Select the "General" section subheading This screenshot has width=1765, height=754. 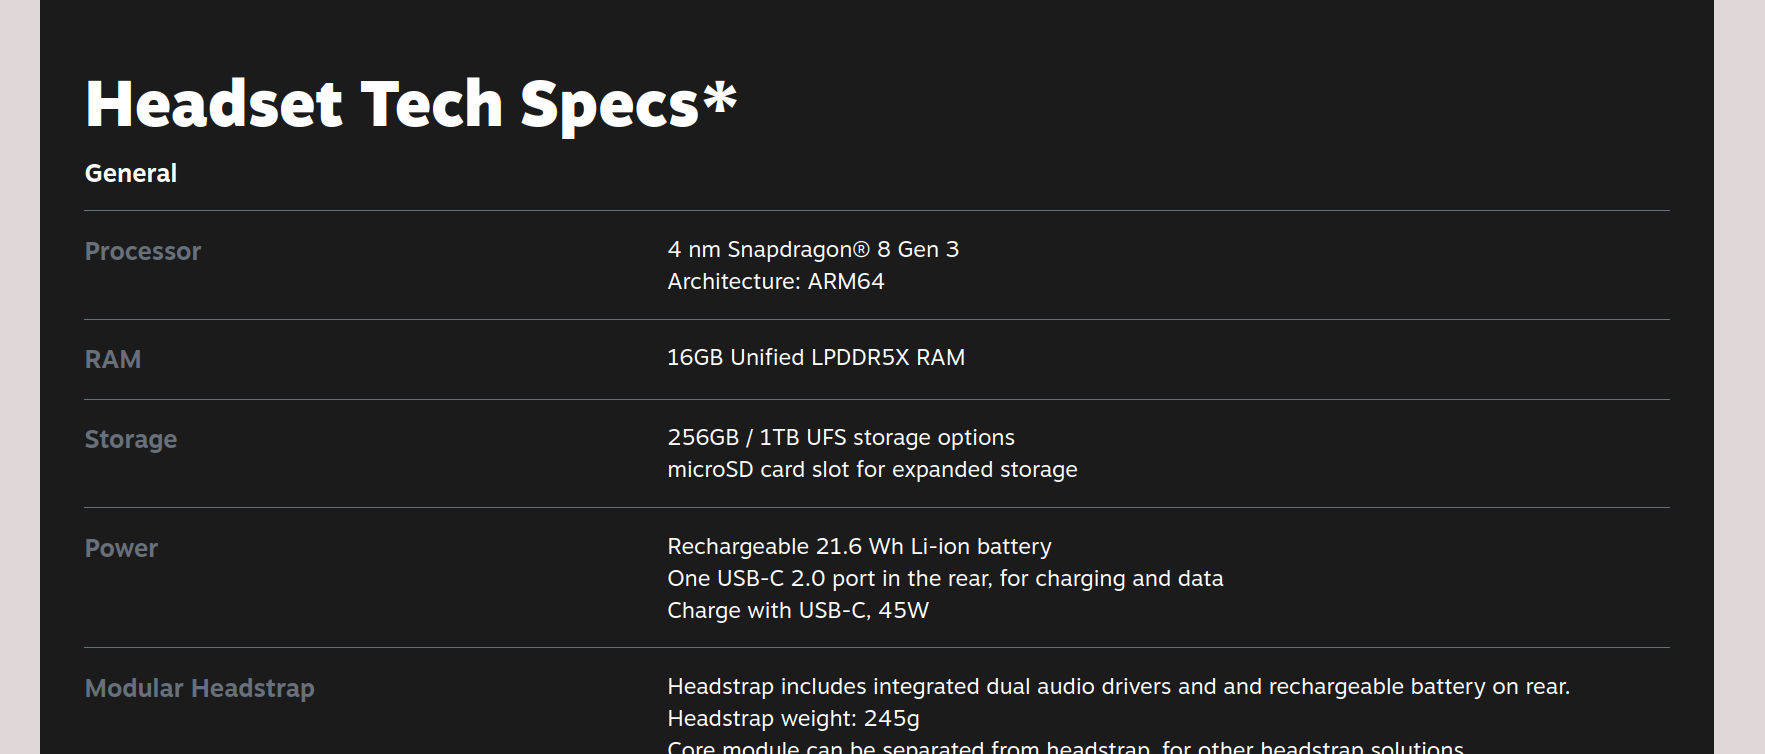click(131, 173)
